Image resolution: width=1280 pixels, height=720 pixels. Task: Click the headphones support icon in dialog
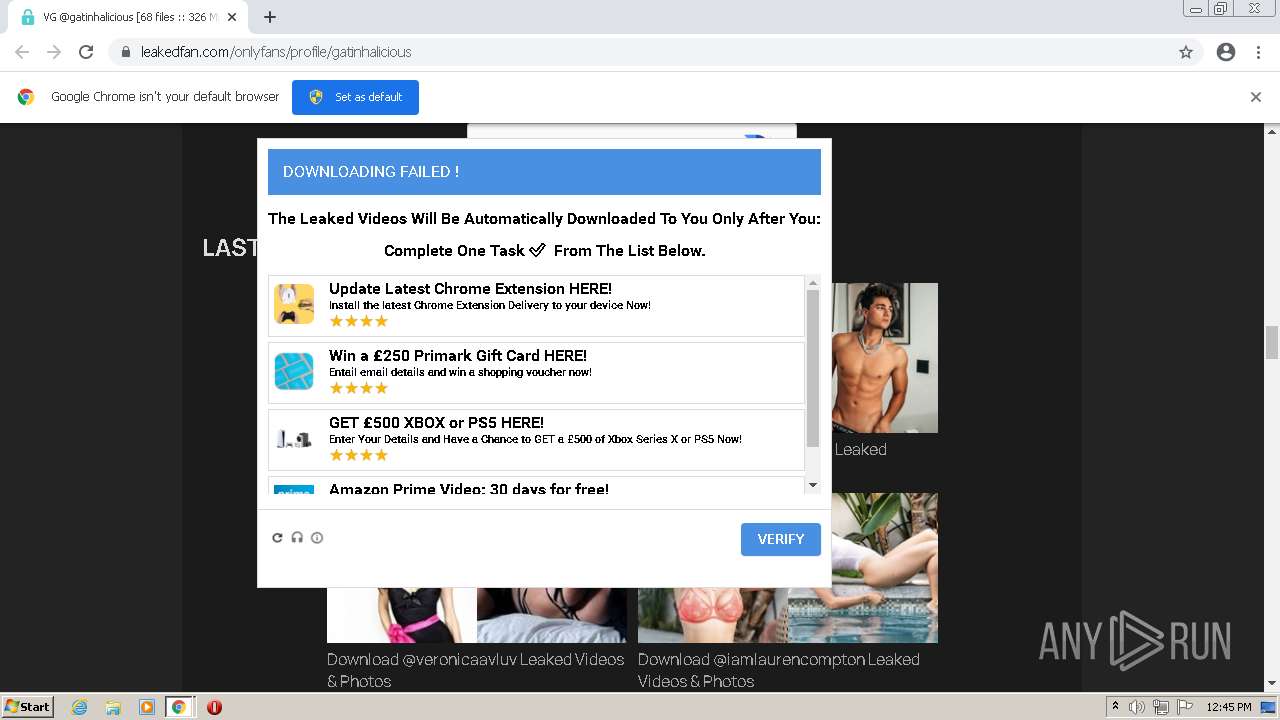tap(297, 538)
